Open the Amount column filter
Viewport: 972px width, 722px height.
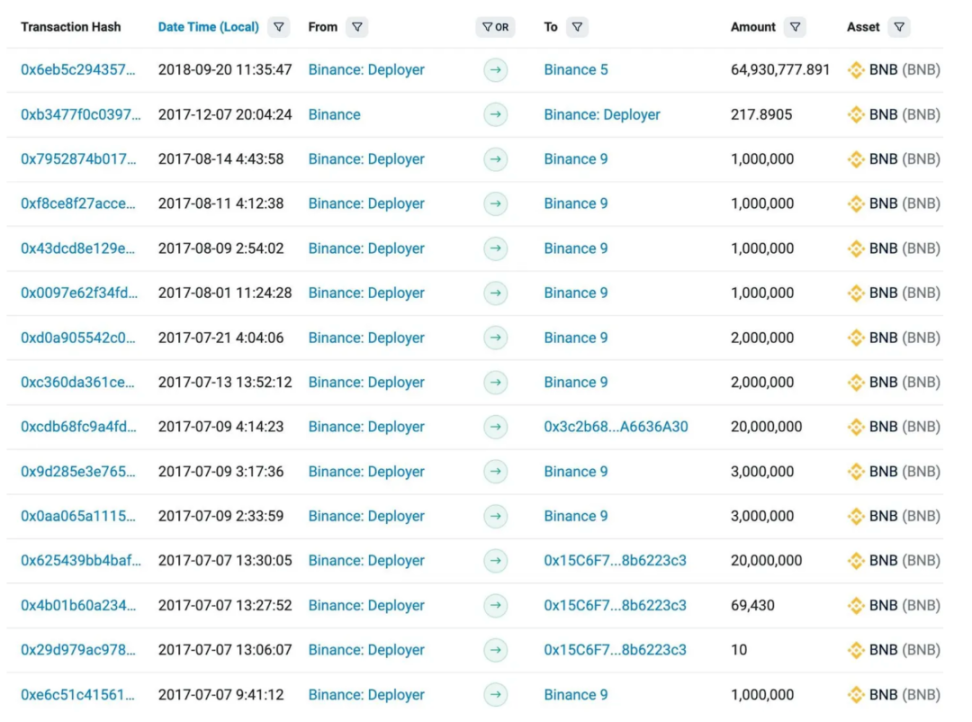click(x=795, y=27)
